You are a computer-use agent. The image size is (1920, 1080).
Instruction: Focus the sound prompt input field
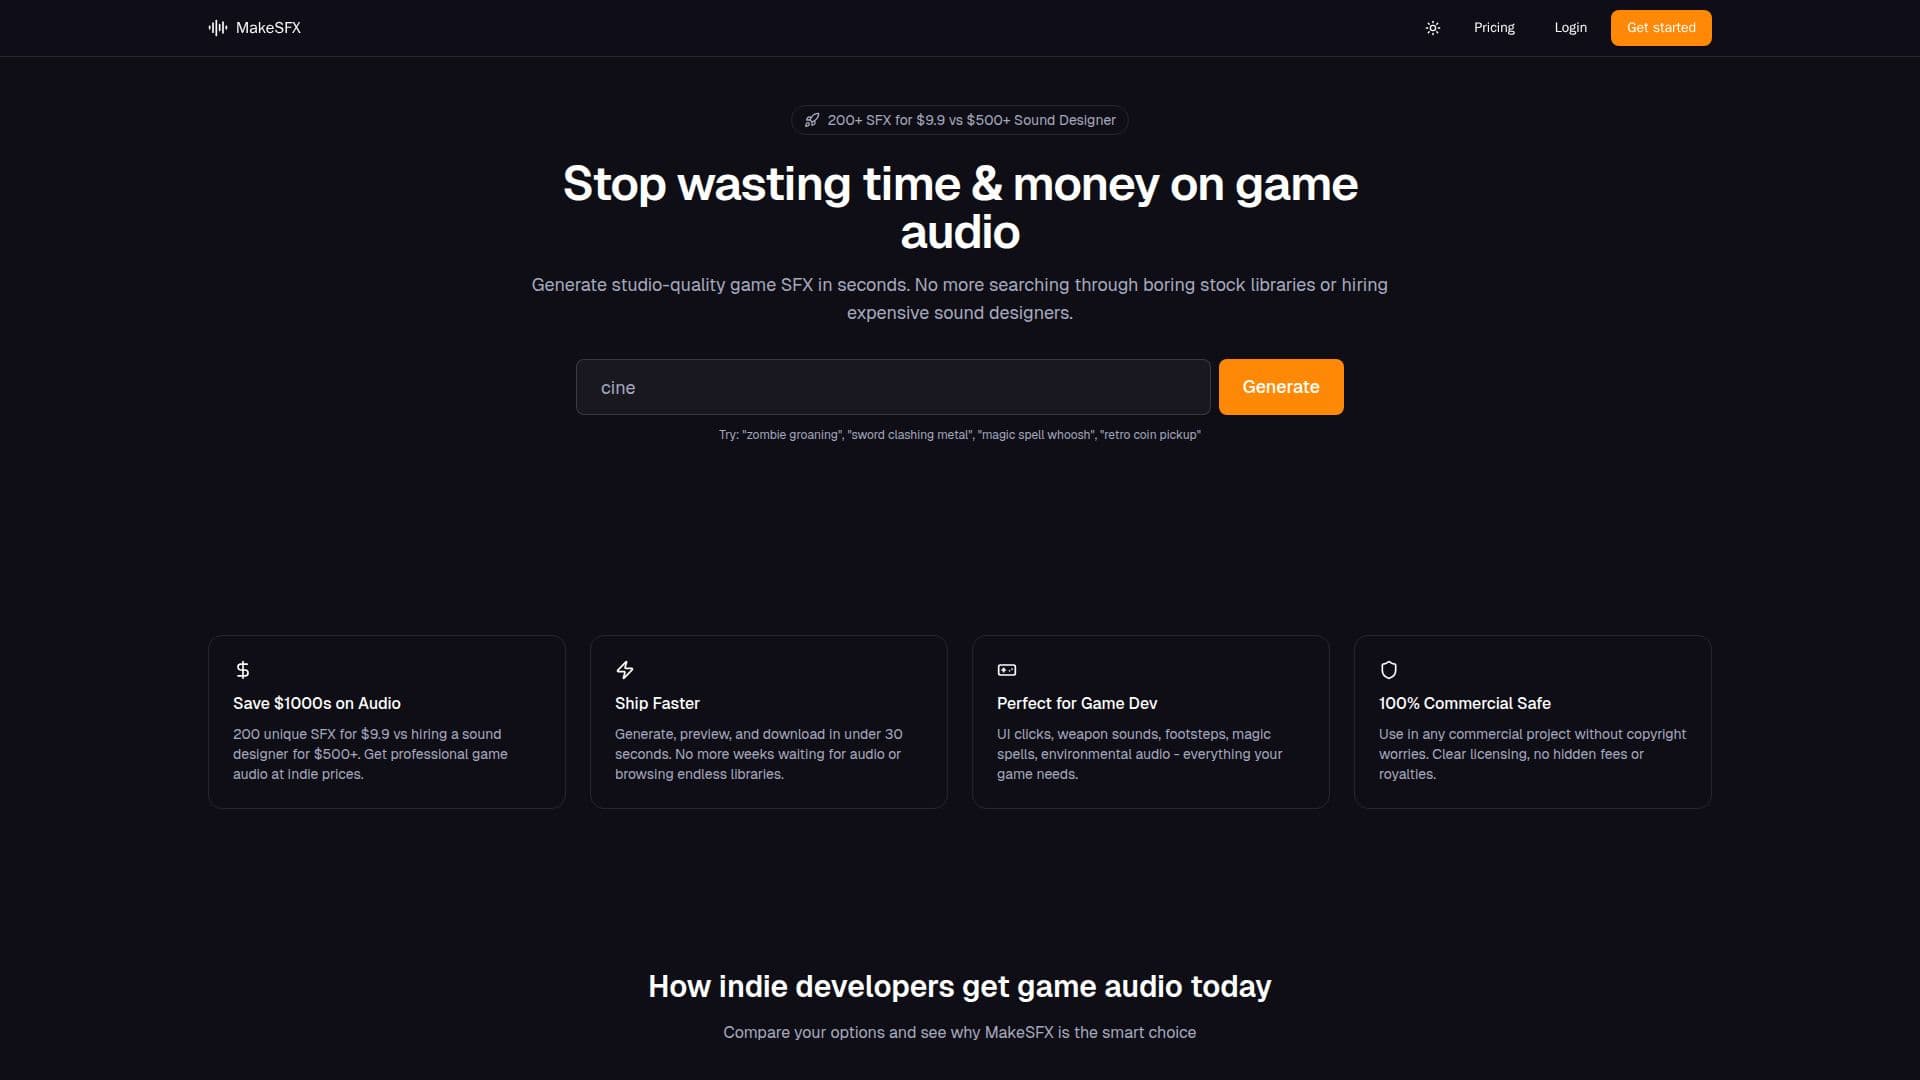893,387
